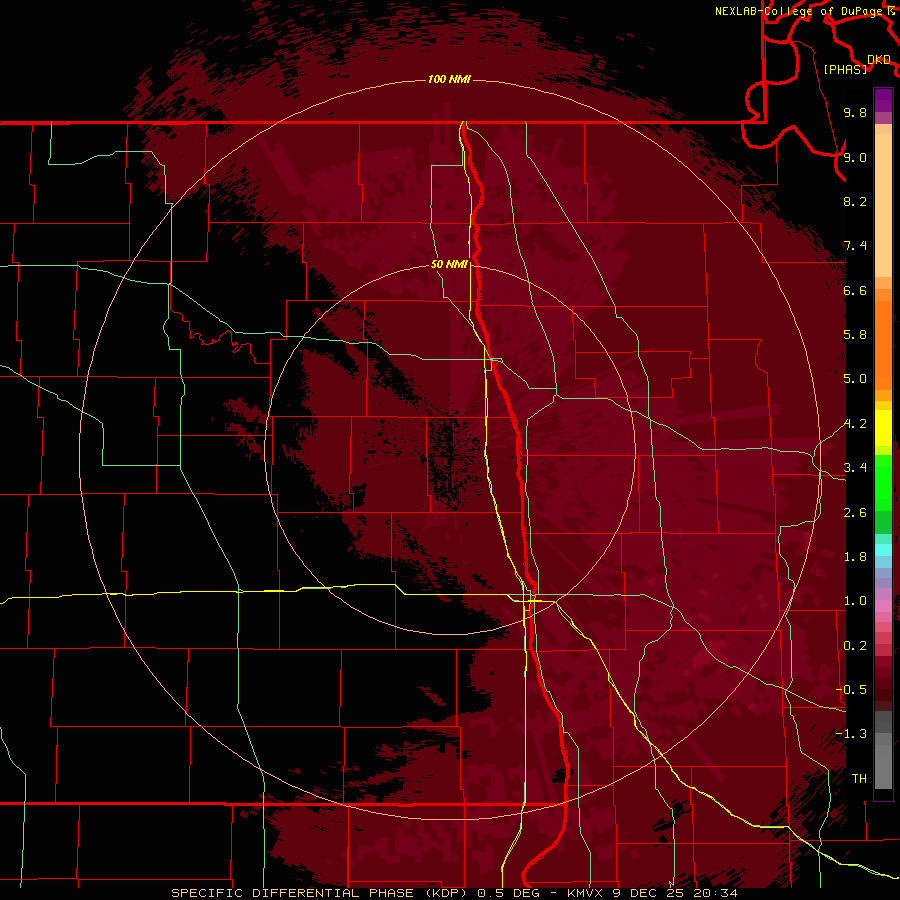Screen dimensions: 900x900
Task: Pick the bright green color bar segment
Action: click(x=883, y=482)
